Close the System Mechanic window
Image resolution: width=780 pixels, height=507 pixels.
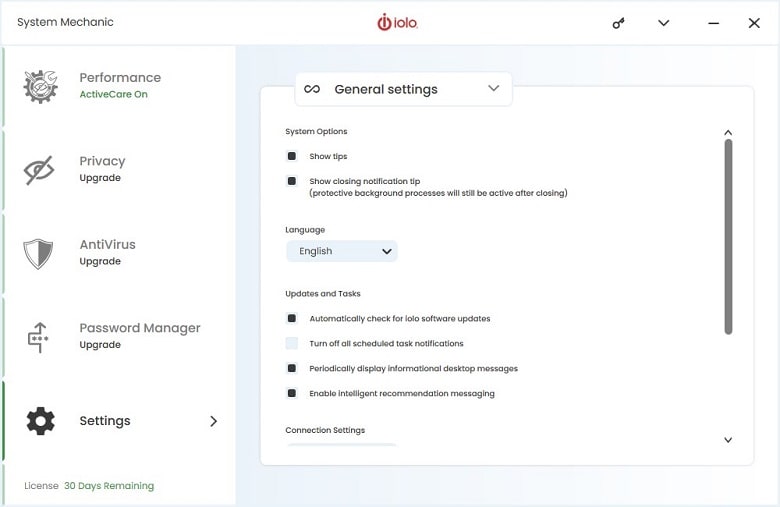point(754,23)
